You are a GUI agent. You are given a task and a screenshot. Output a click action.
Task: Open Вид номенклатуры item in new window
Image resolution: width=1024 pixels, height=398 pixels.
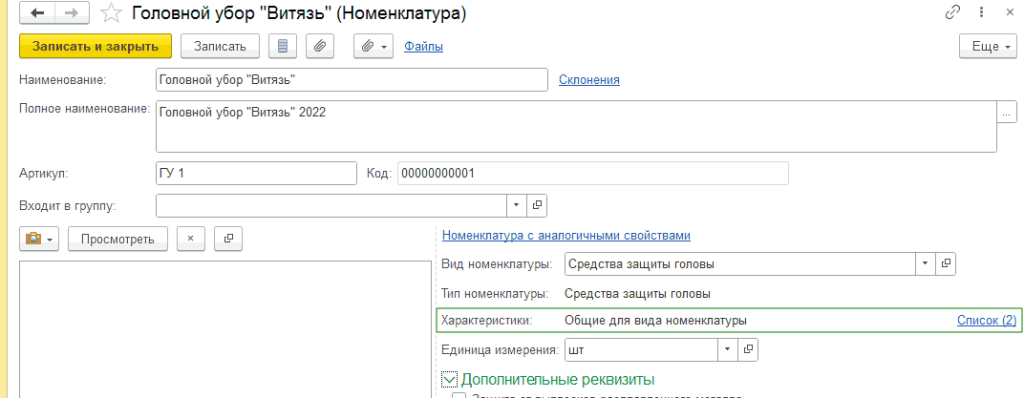945,264
